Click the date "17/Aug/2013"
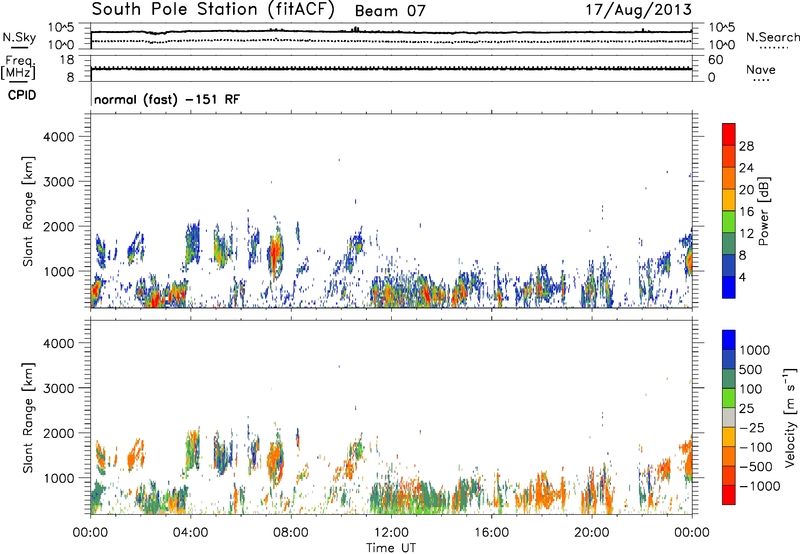800x554 pixels. 638,10
